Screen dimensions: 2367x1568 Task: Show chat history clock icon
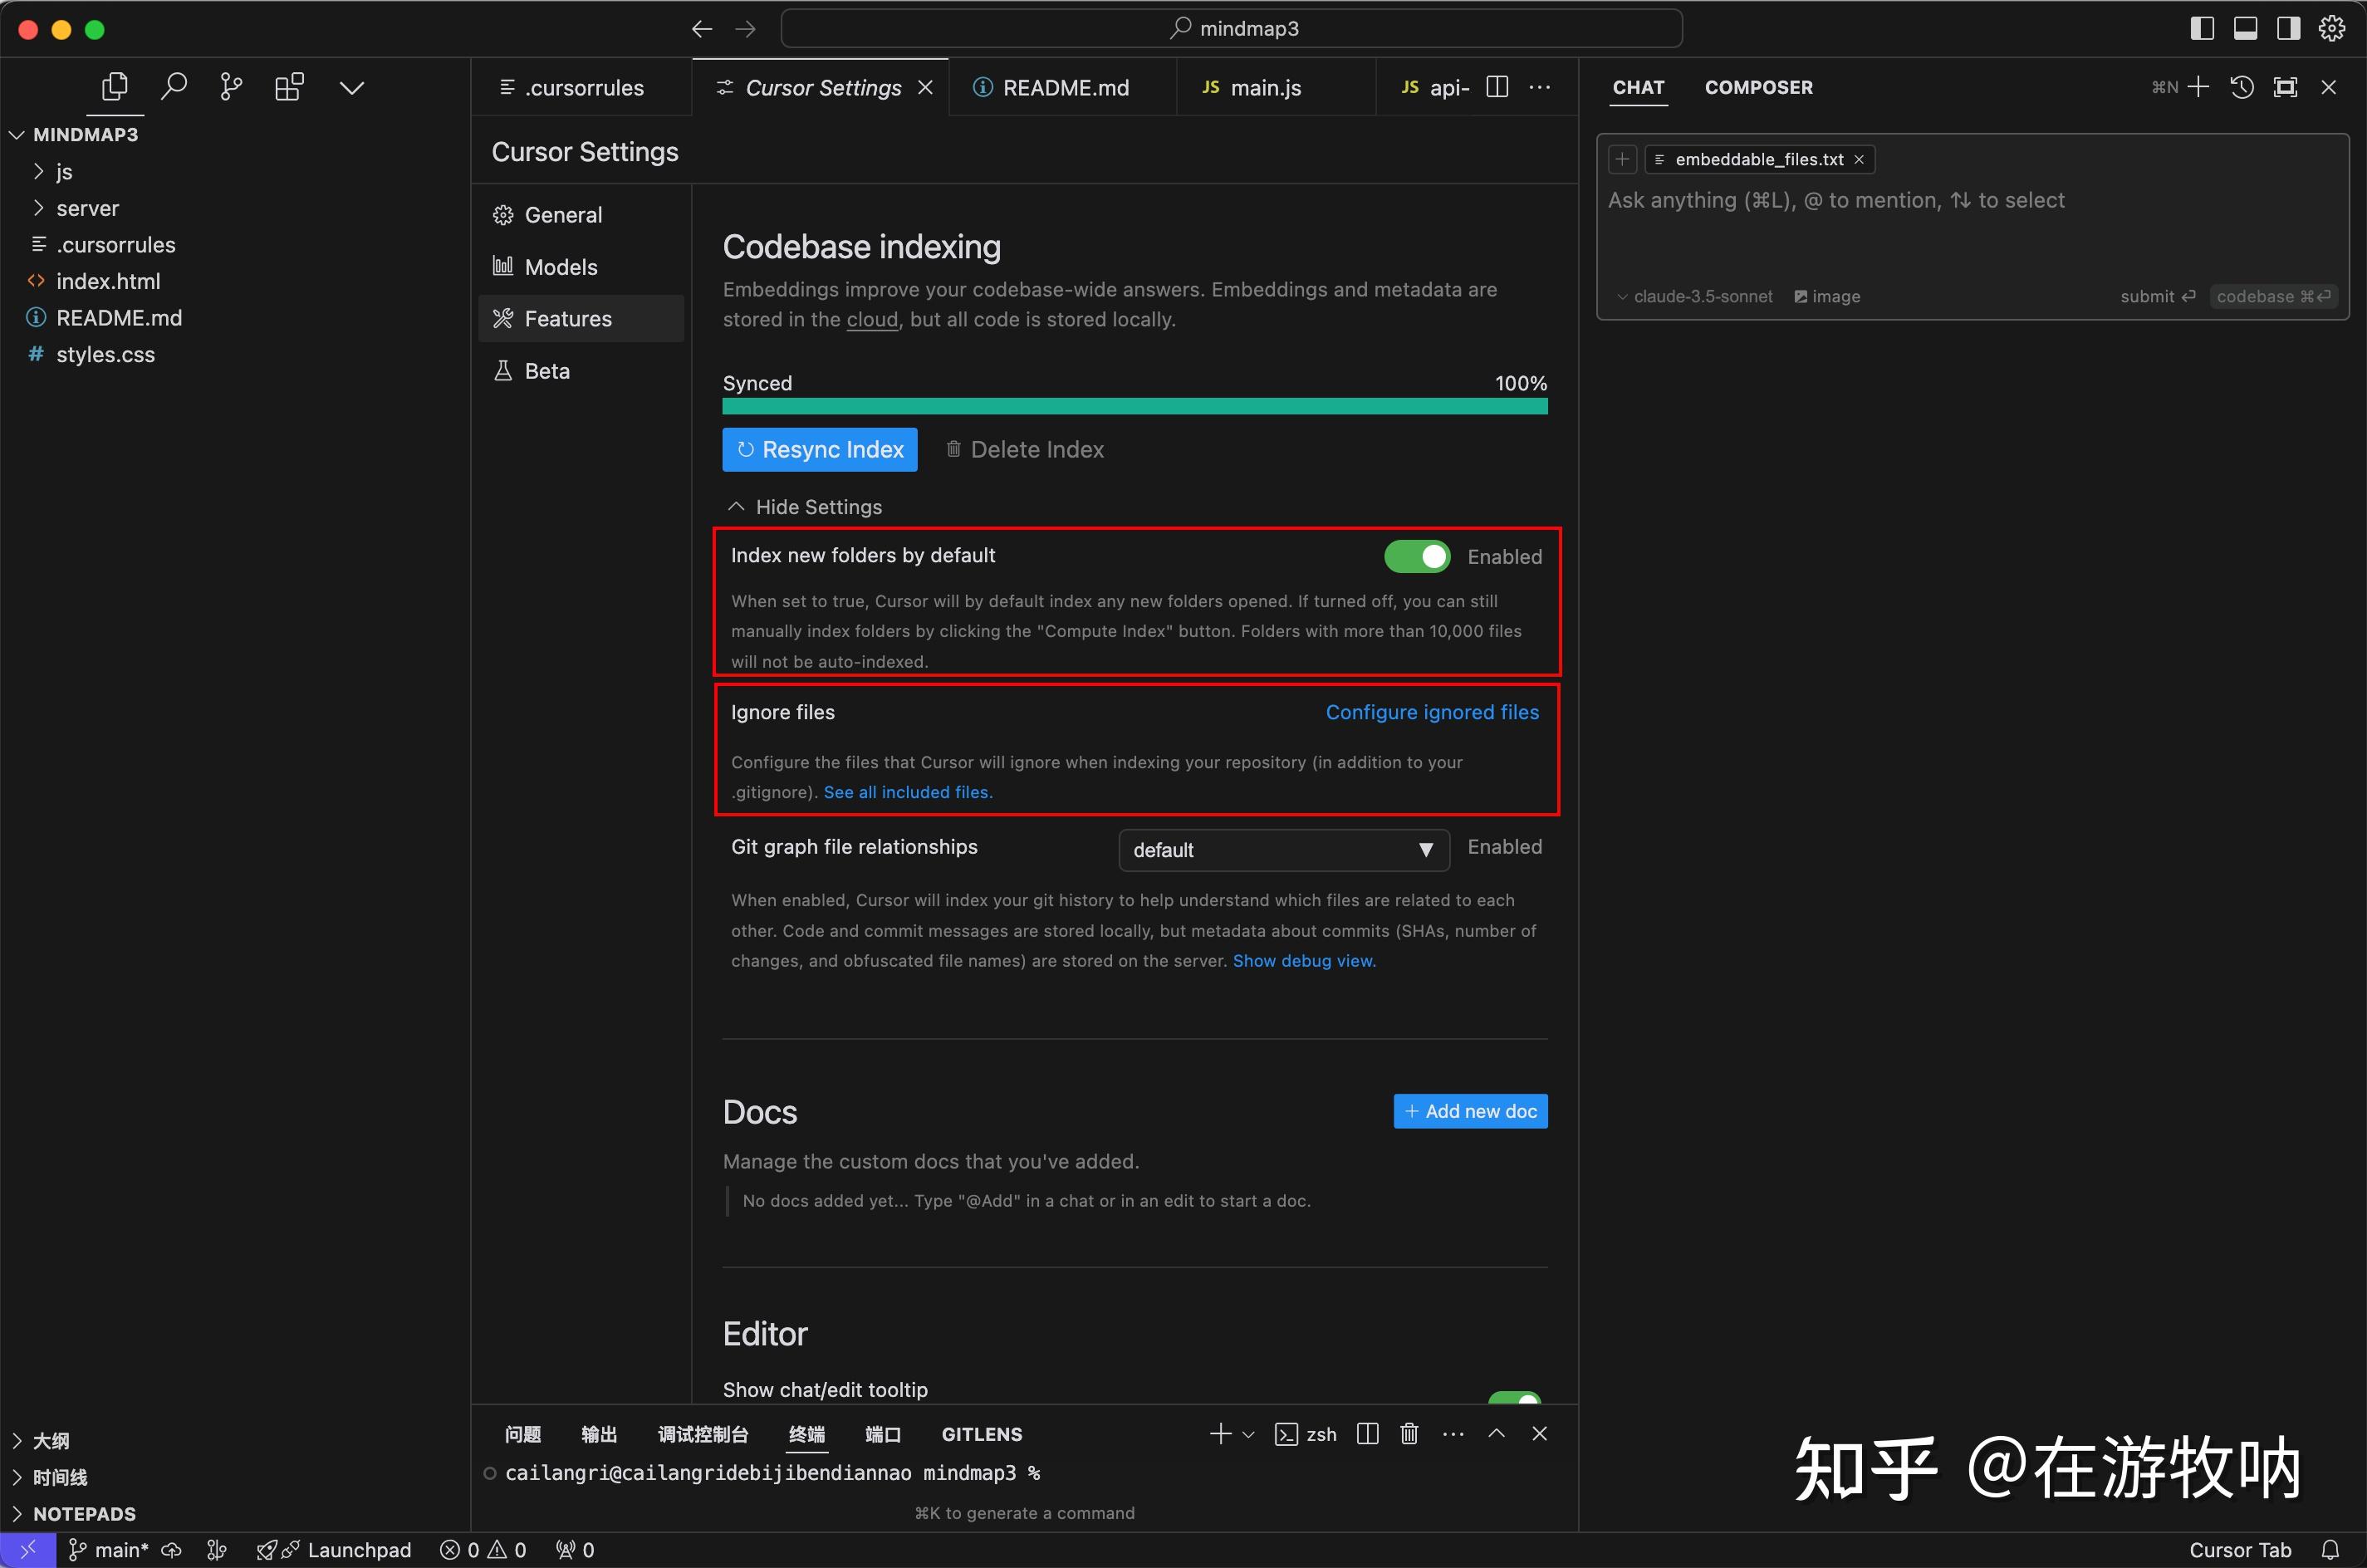[2242, 87]
